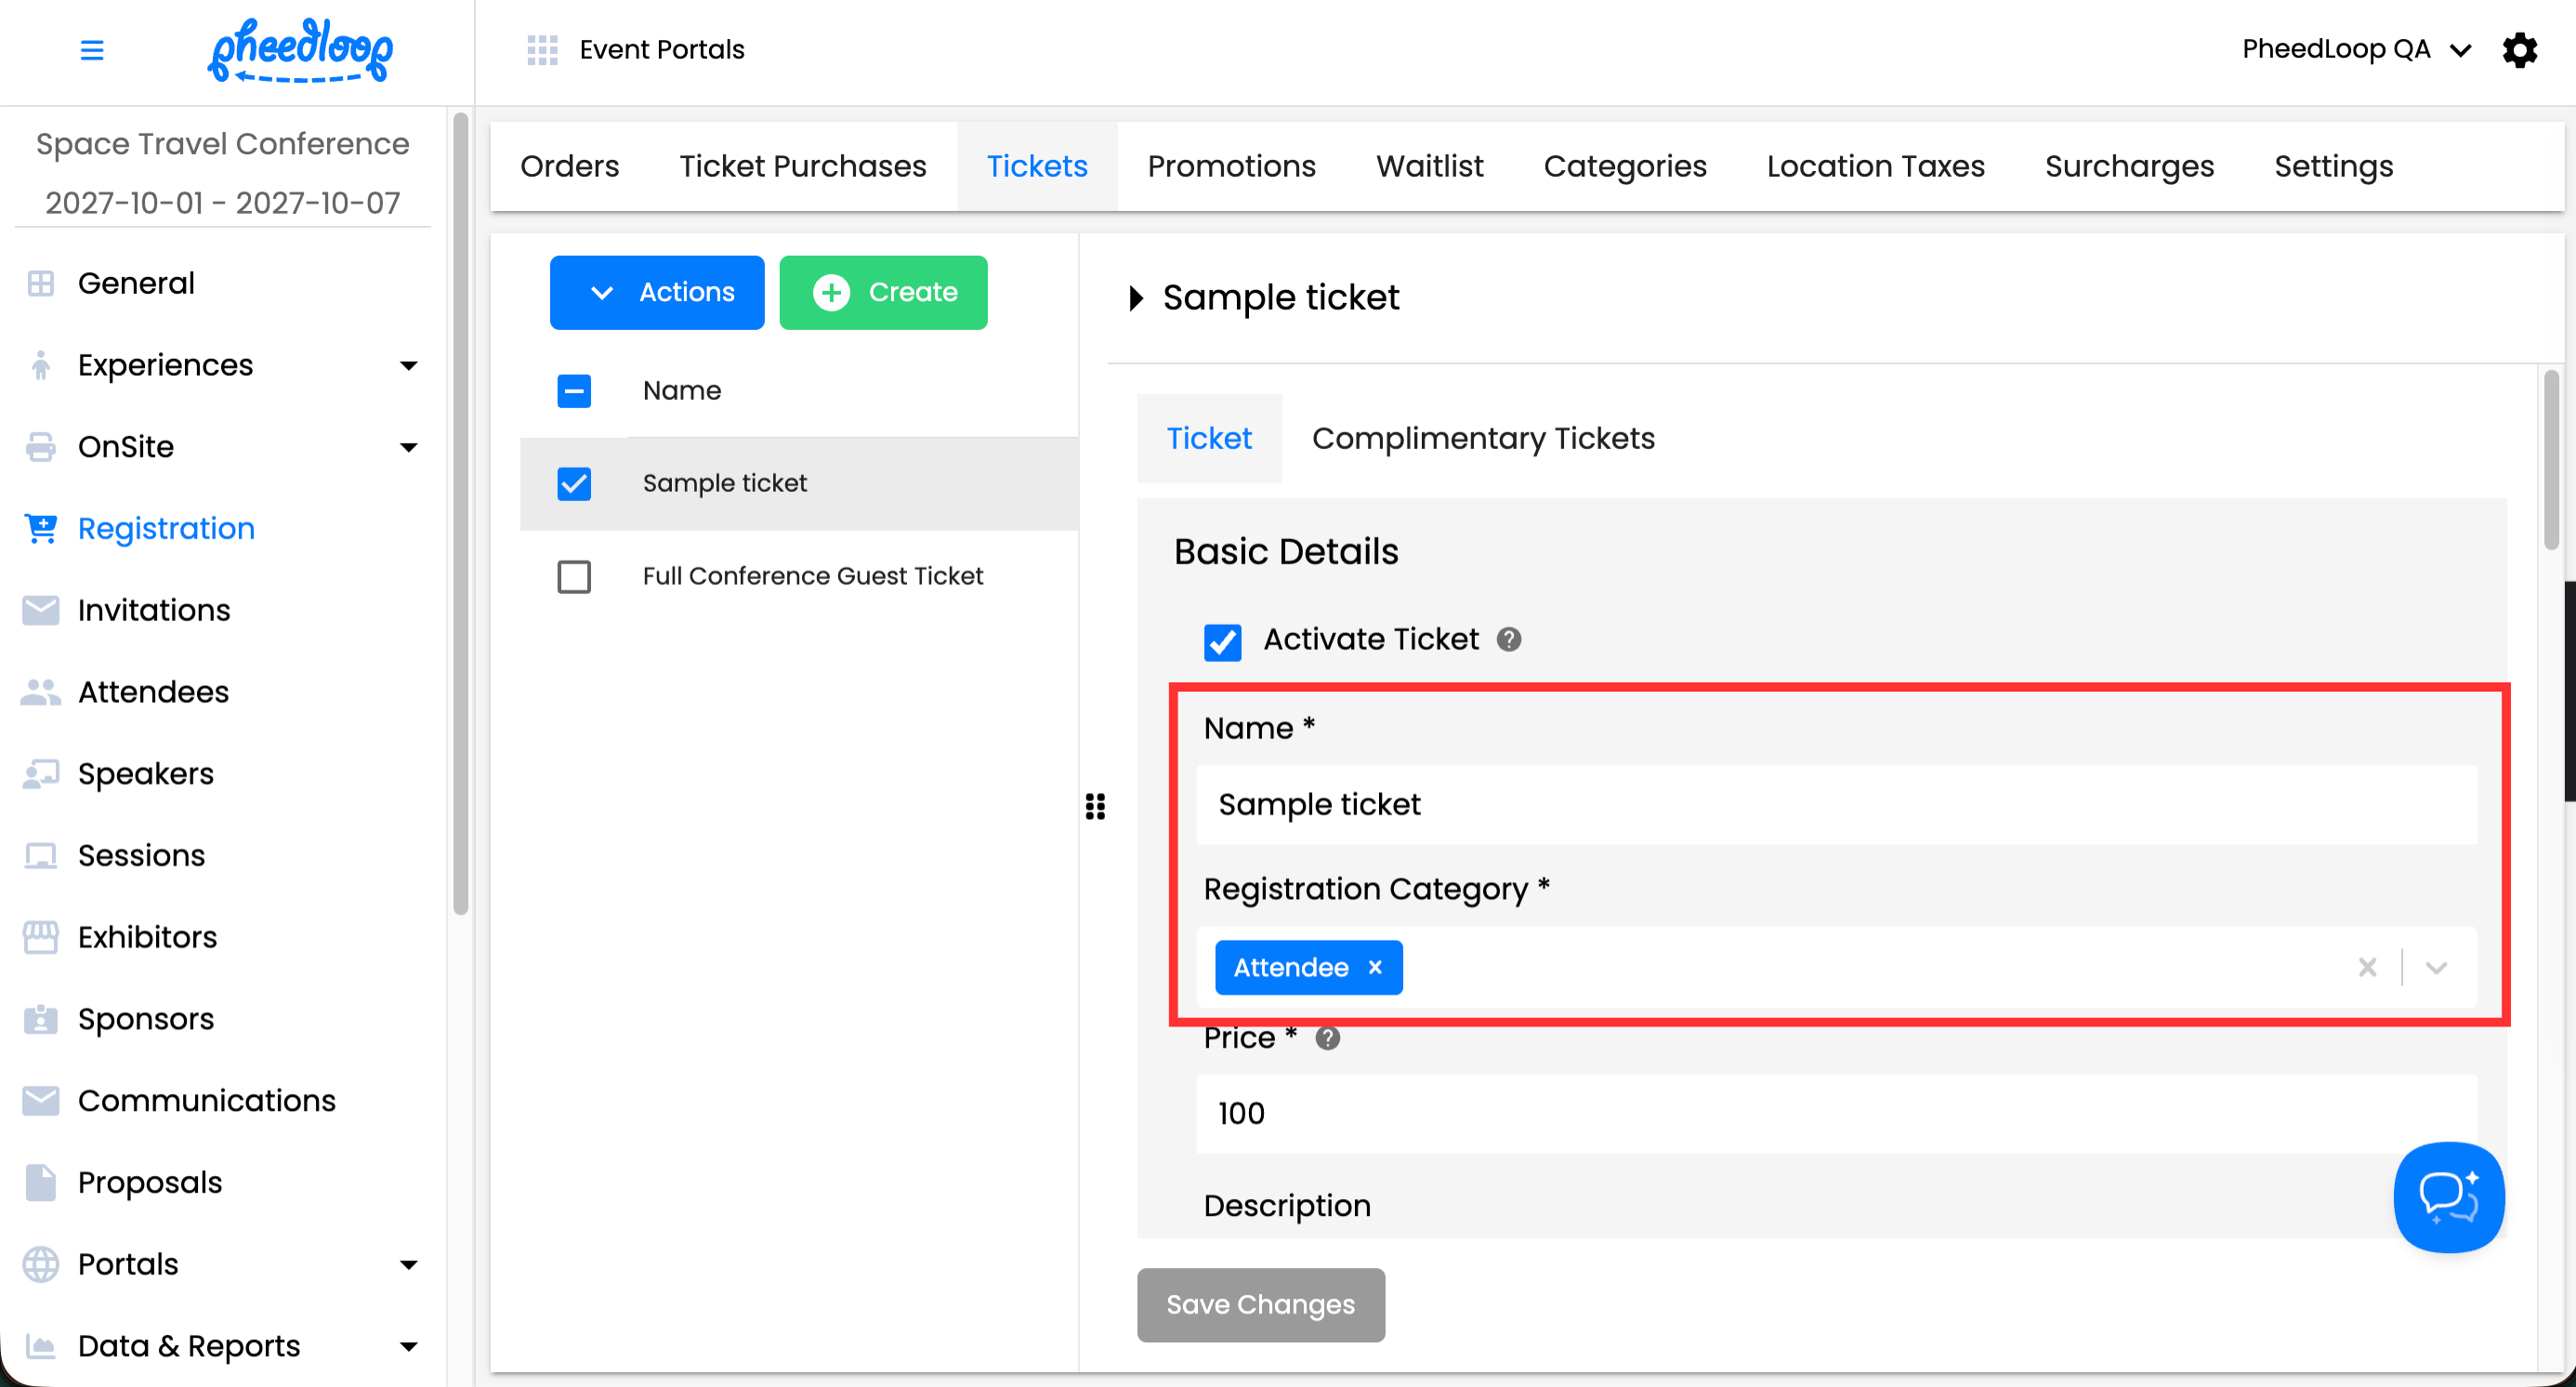Click the Price help question icon

1327,1038
